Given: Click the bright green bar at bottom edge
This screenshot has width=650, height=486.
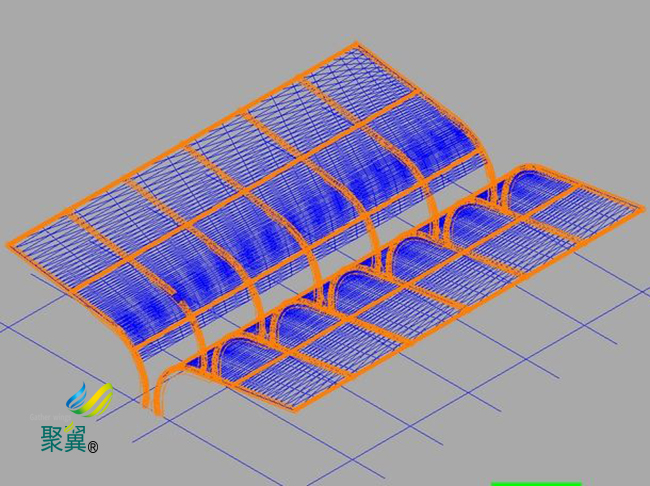Looking at the screenshot, I should [535, 483].
